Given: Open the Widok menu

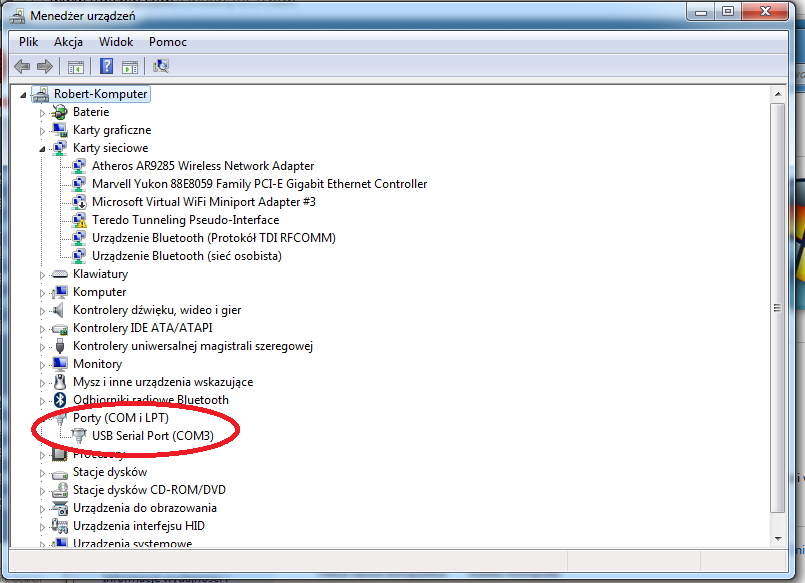Looking at the screenshot, I should coord(116,42).
